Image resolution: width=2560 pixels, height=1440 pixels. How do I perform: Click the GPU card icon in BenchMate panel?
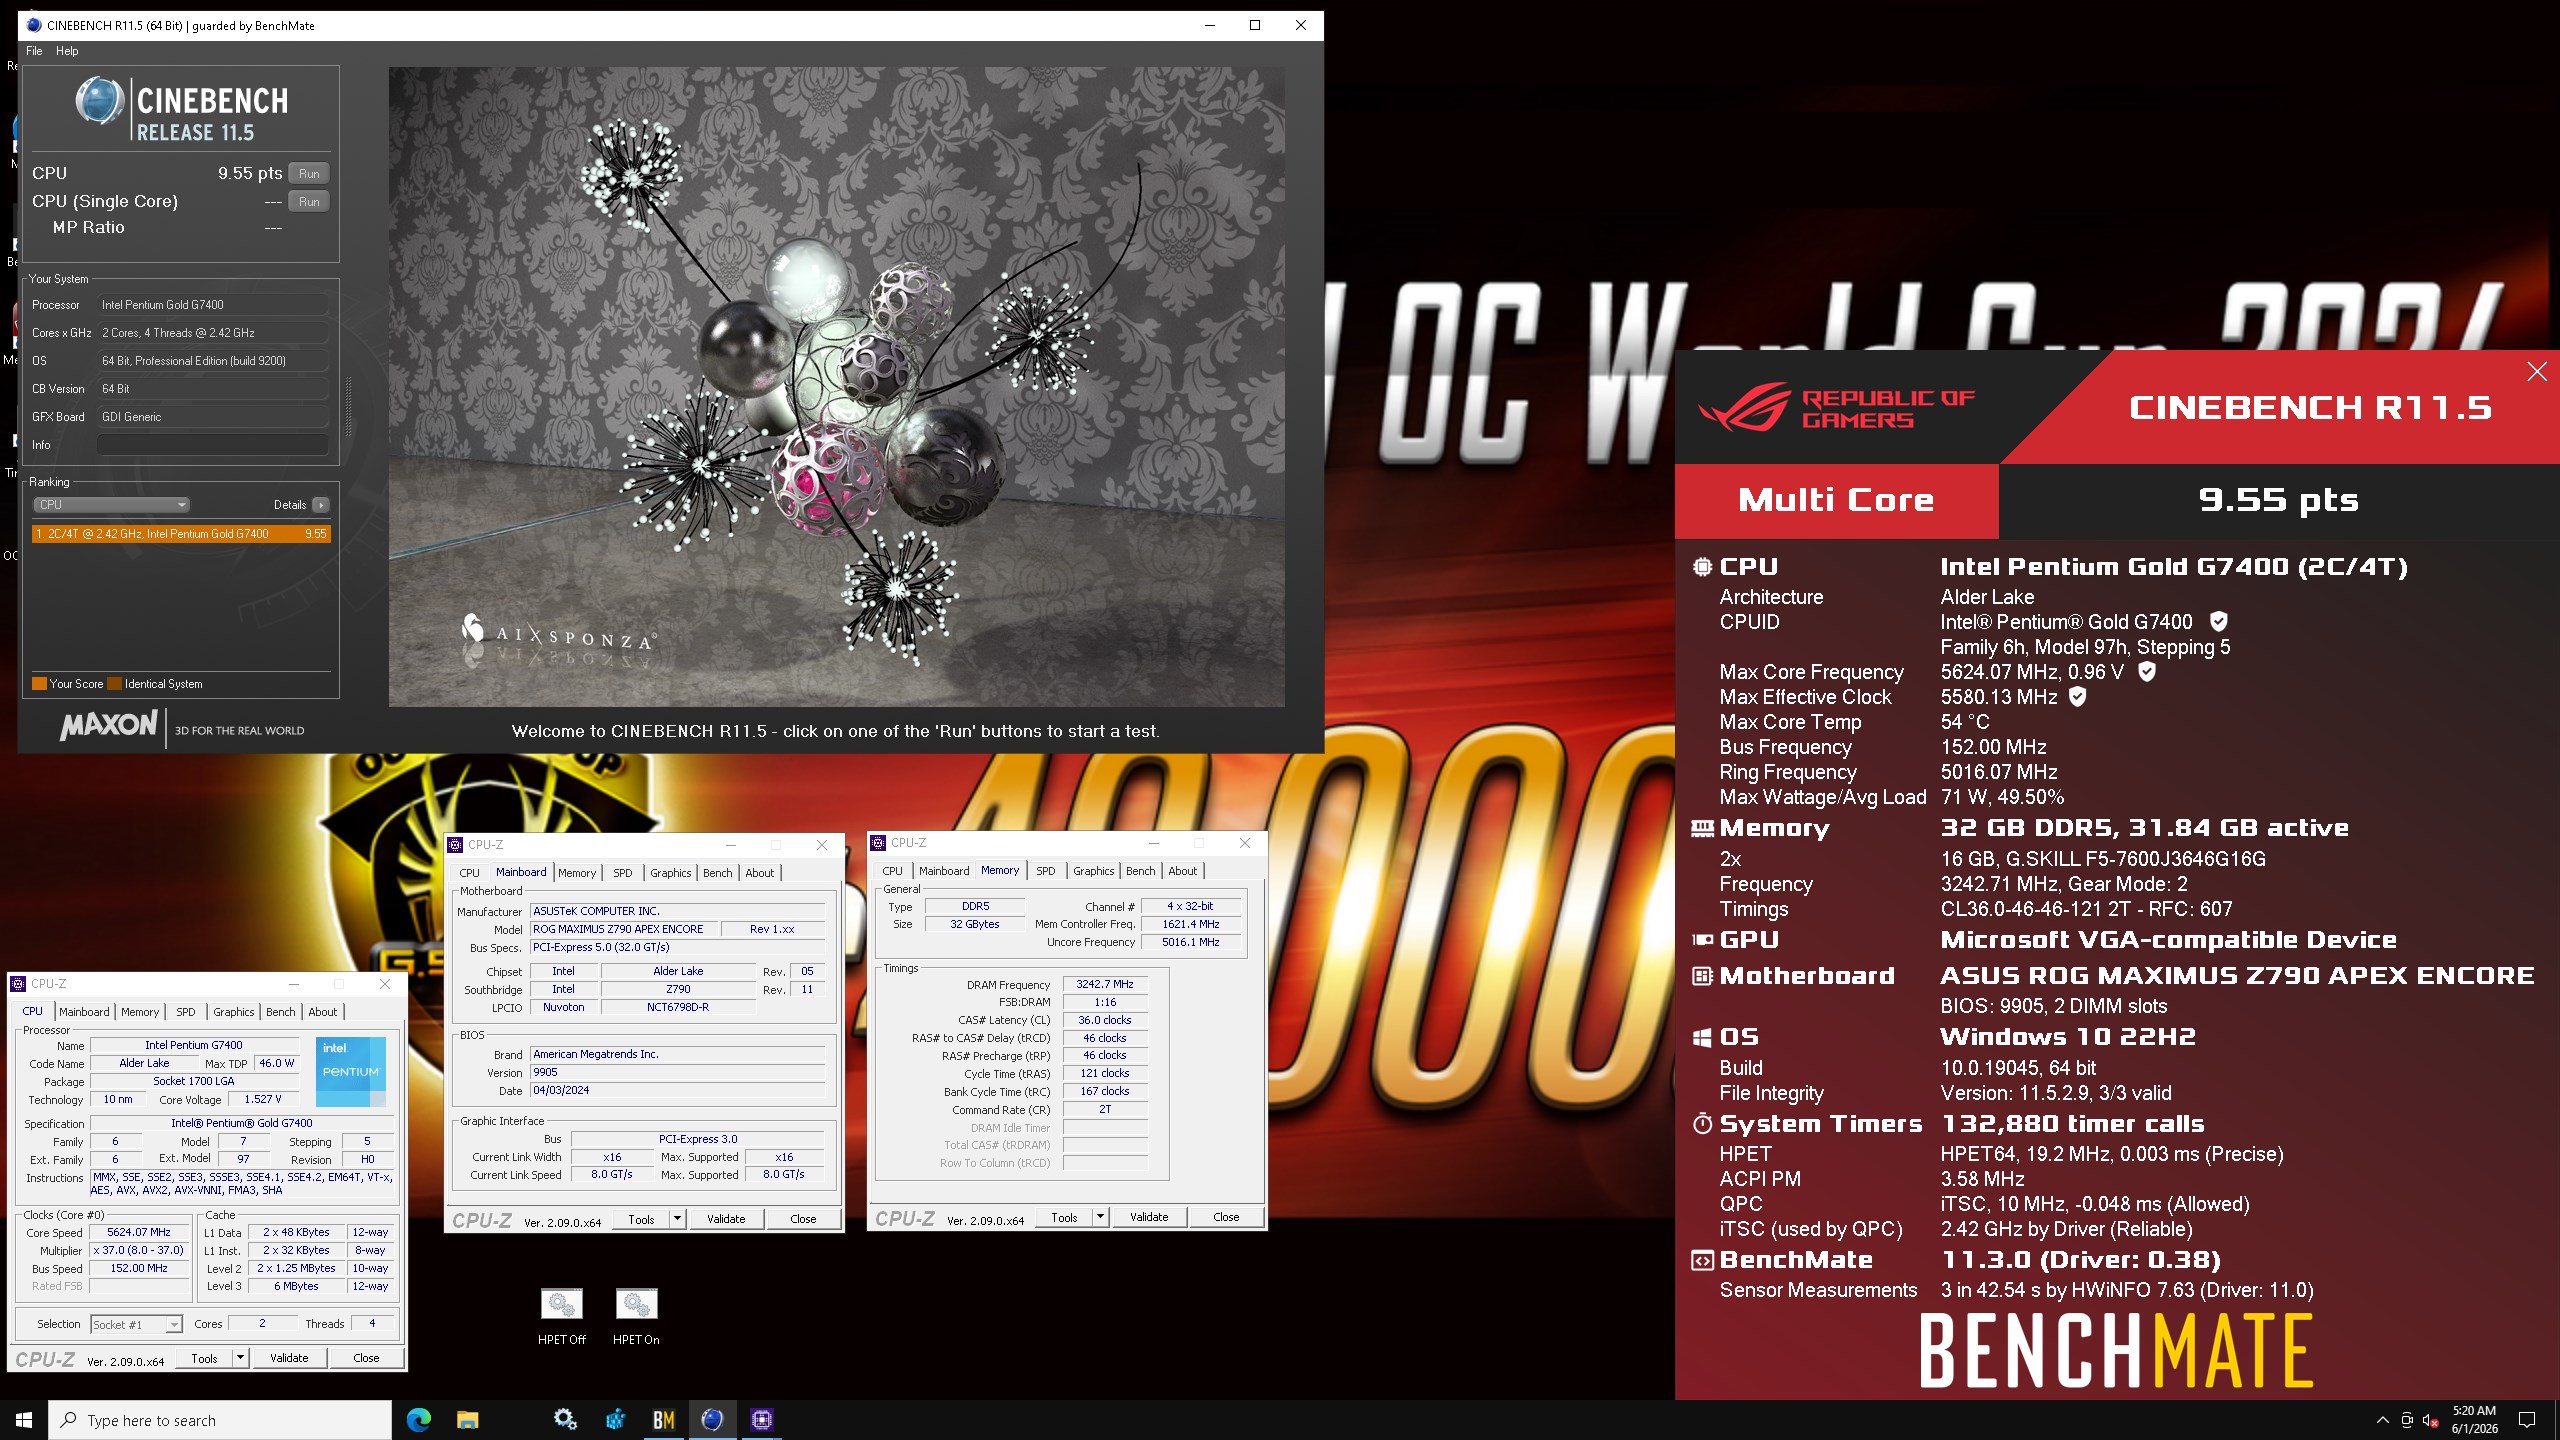click(1702, 940)
